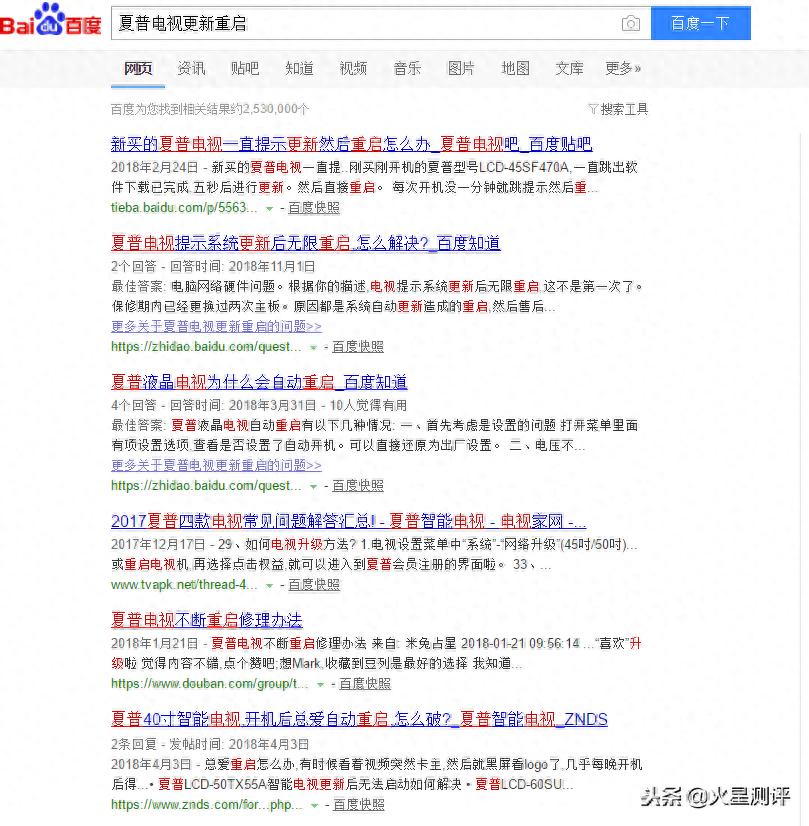Click the camera icon for image search
This screenshot has width=809, height=826.
630,23
